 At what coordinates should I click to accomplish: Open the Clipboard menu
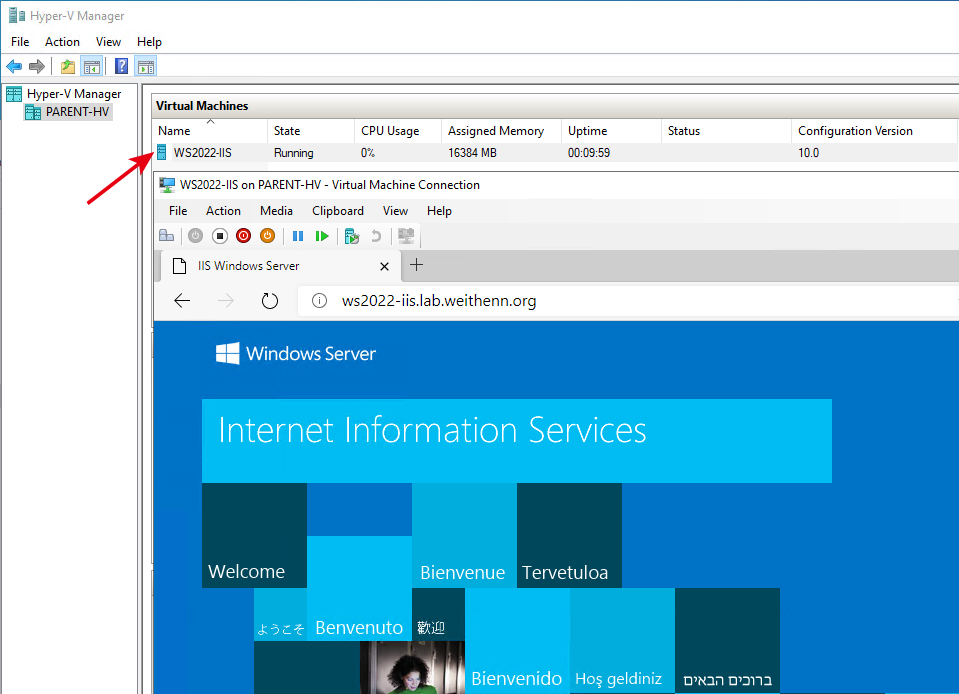pos(338,211)
